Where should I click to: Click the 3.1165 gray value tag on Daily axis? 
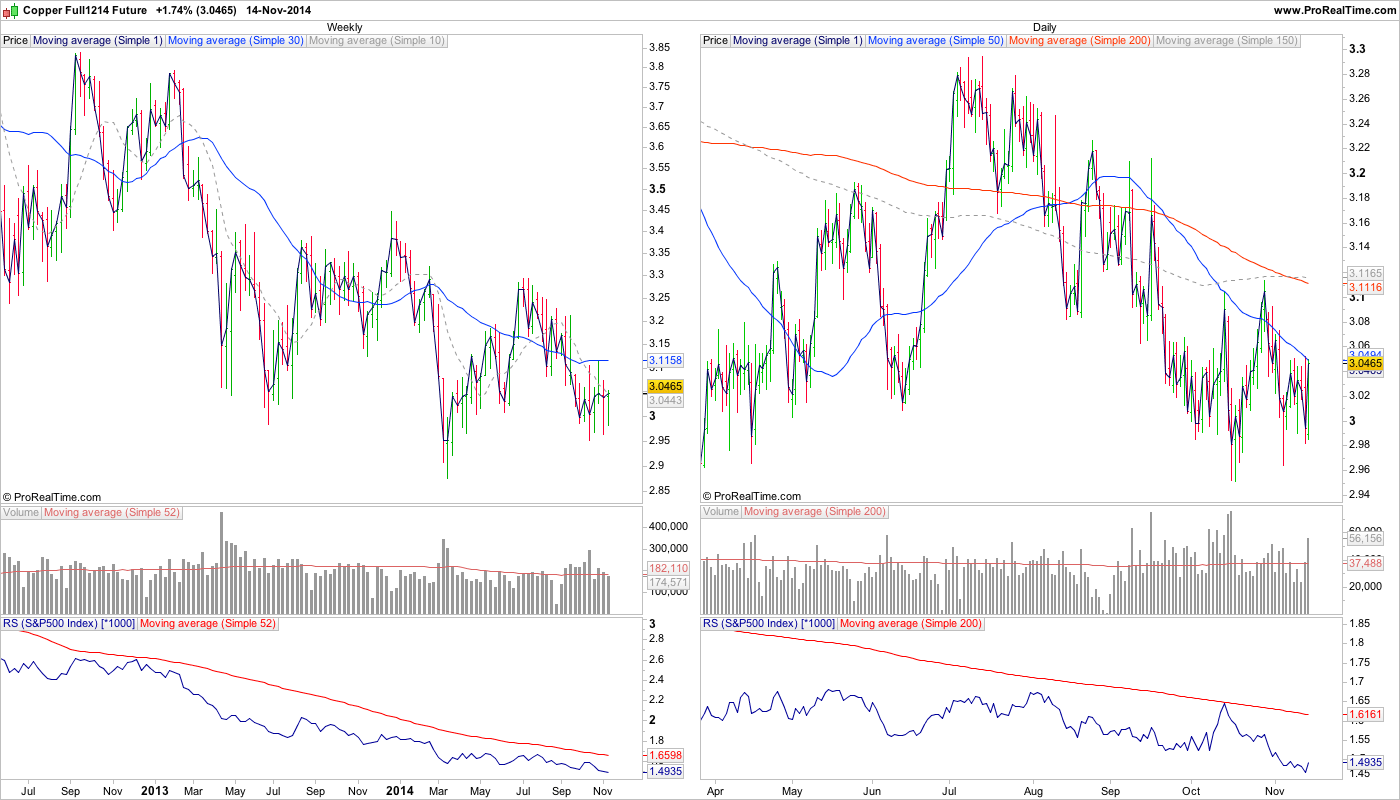pos(1365,273)
